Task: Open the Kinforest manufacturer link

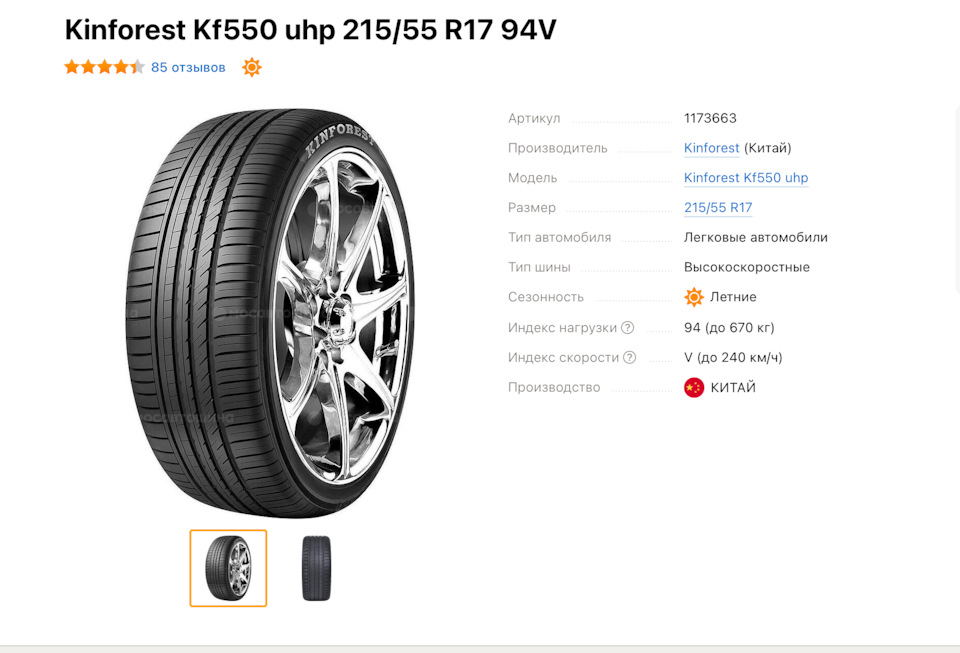Action: 711,148
